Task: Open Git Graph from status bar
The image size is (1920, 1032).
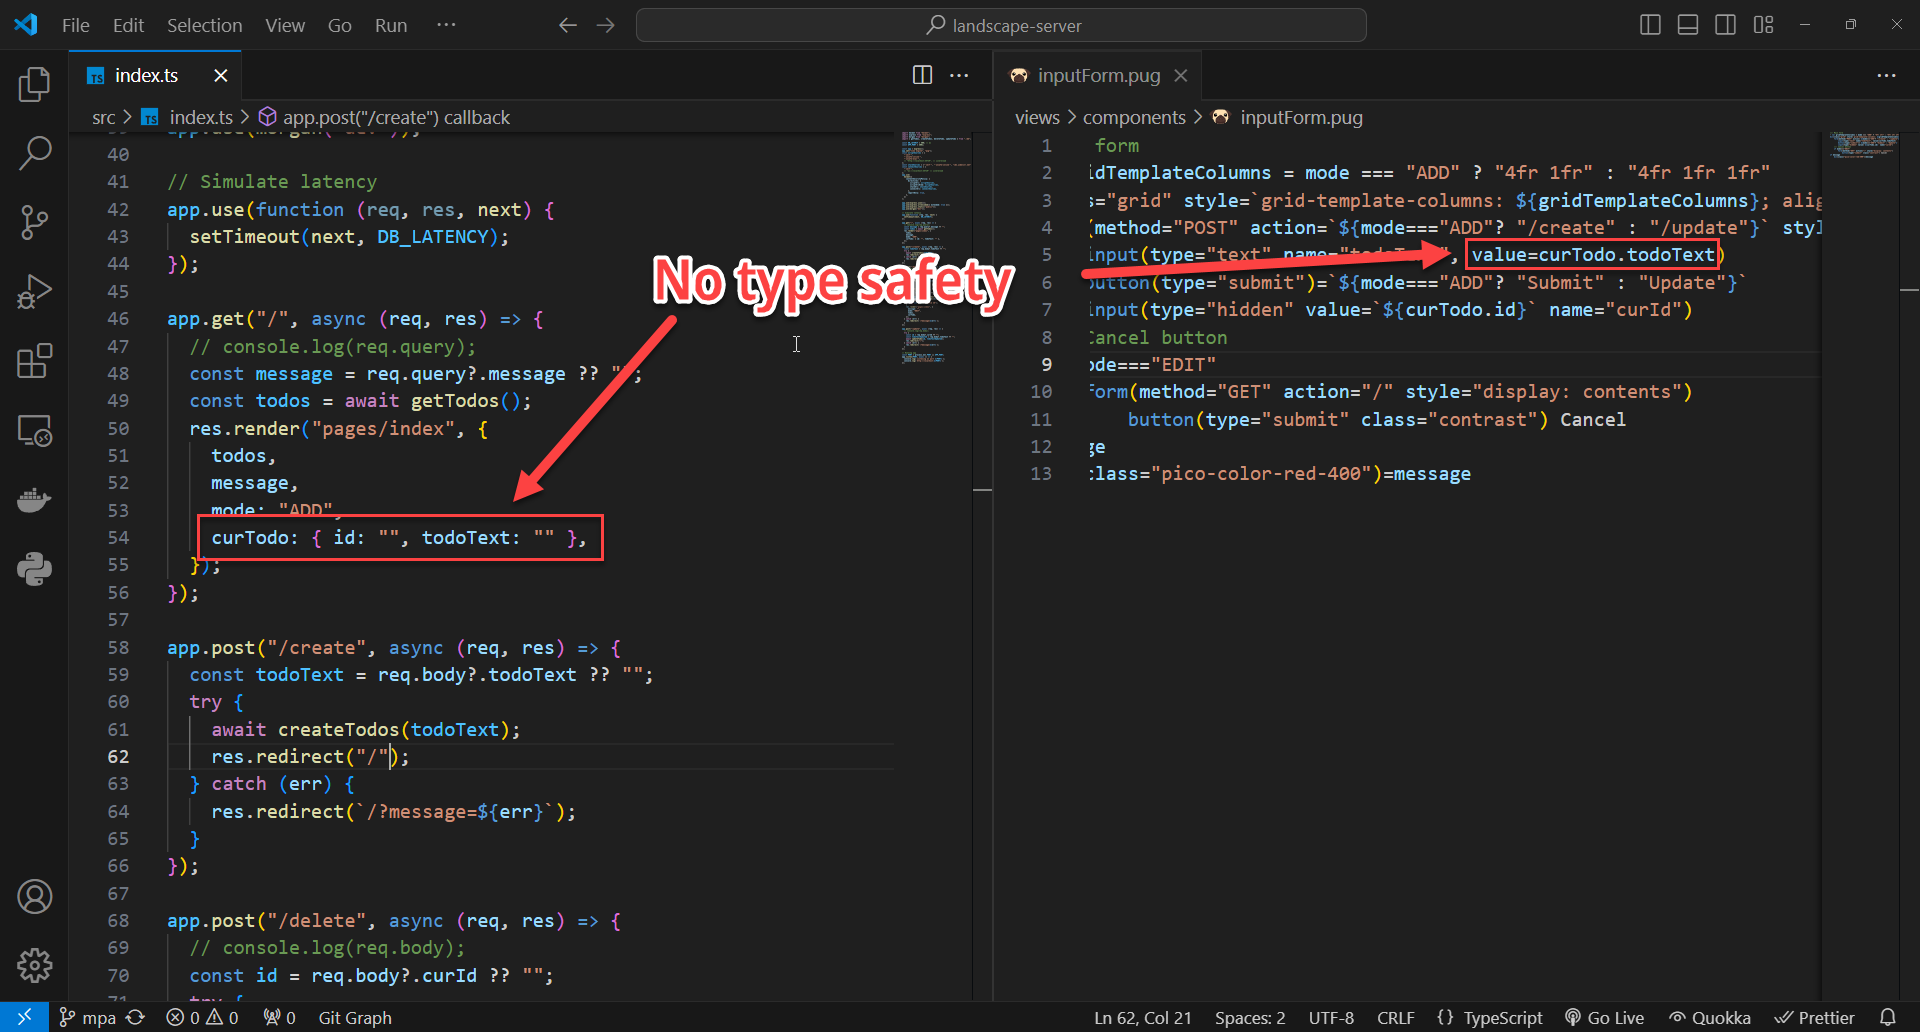Action: click(355, 1017)
